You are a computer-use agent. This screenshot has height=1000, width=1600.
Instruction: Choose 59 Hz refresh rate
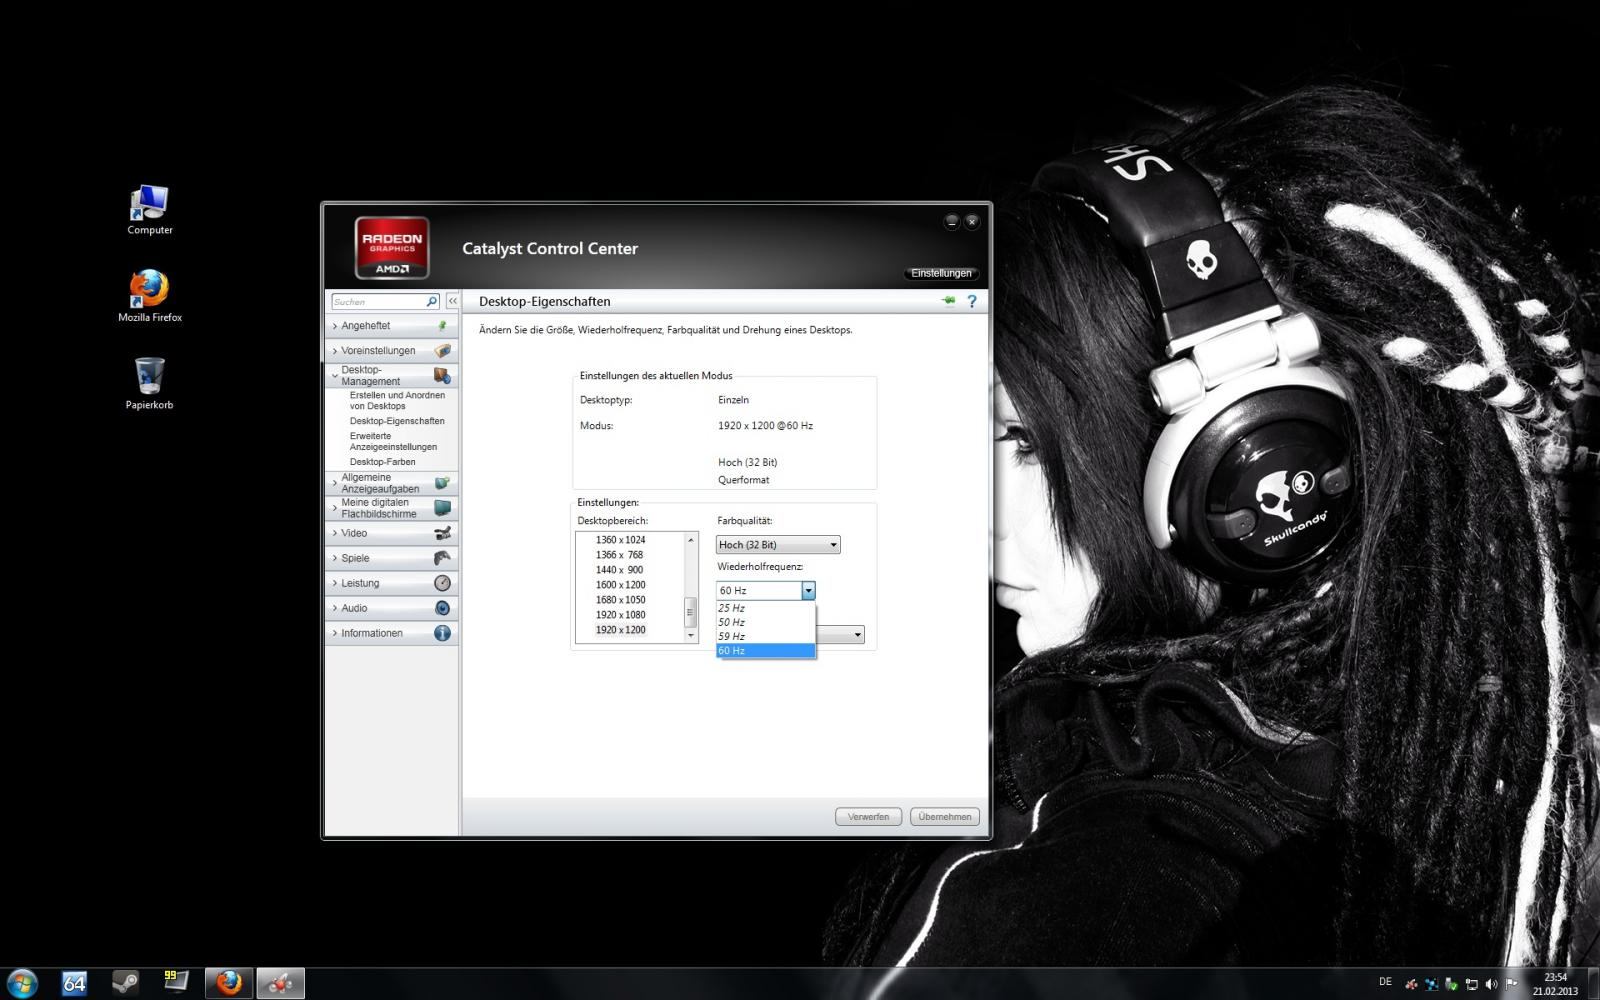pos(766,636)
